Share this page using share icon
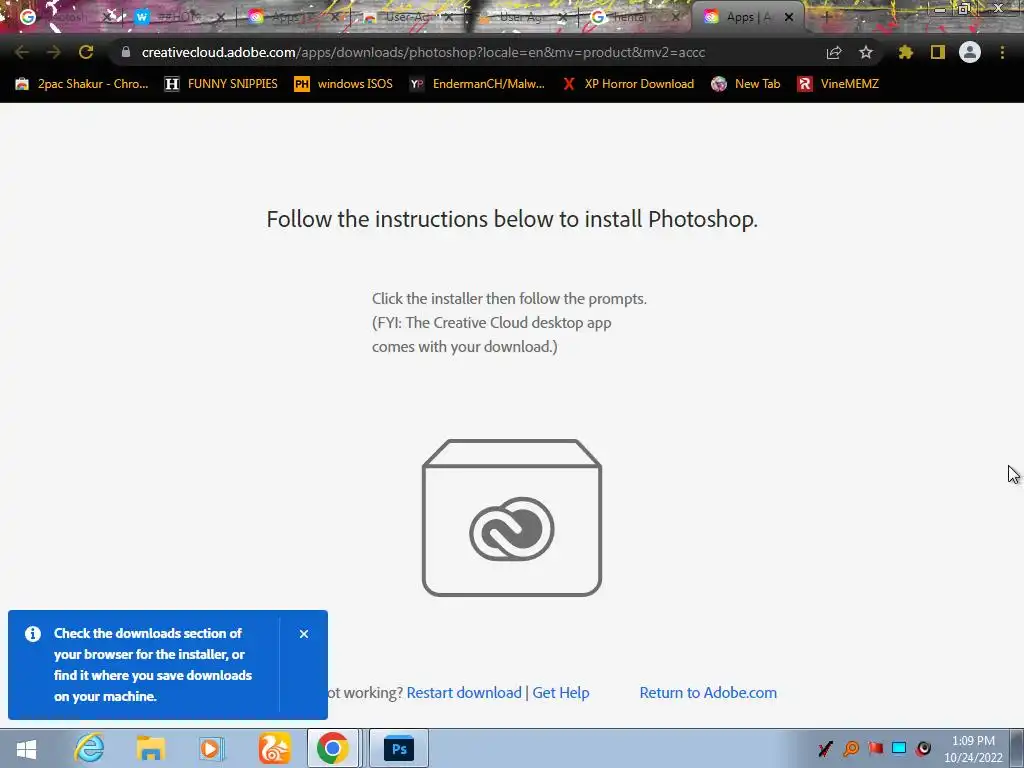The height and width of the screenshot is (768, 1024). (834, 53)
